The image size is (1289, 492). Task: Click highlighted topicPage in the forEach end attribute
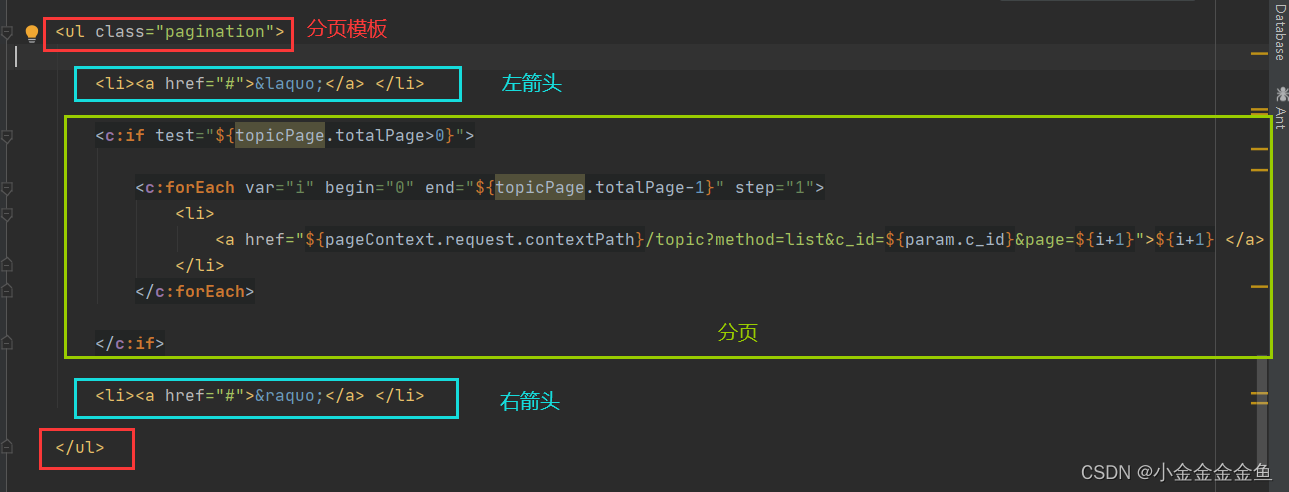click(x=540, y=188)
